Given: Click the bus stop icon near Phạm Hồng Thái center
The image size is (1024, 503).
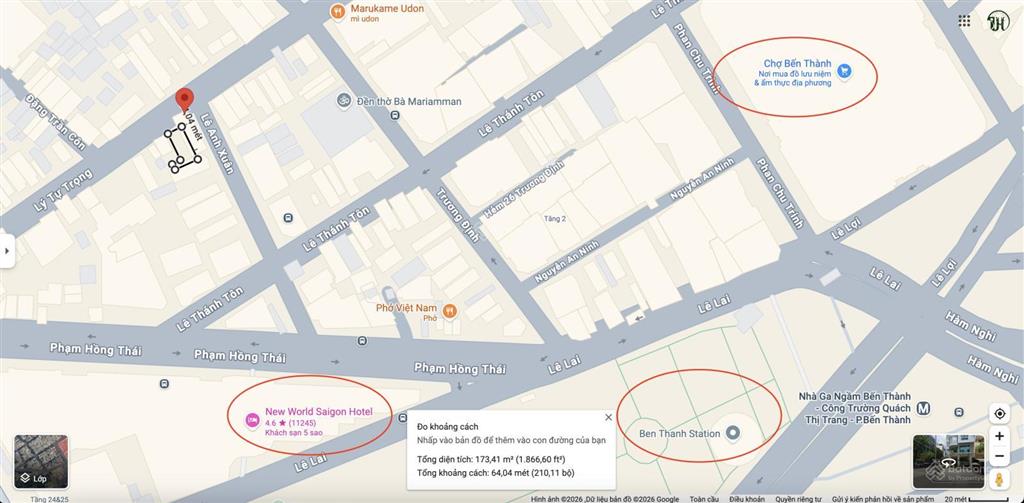Looking at the screenshot, I should coord(362,340).
